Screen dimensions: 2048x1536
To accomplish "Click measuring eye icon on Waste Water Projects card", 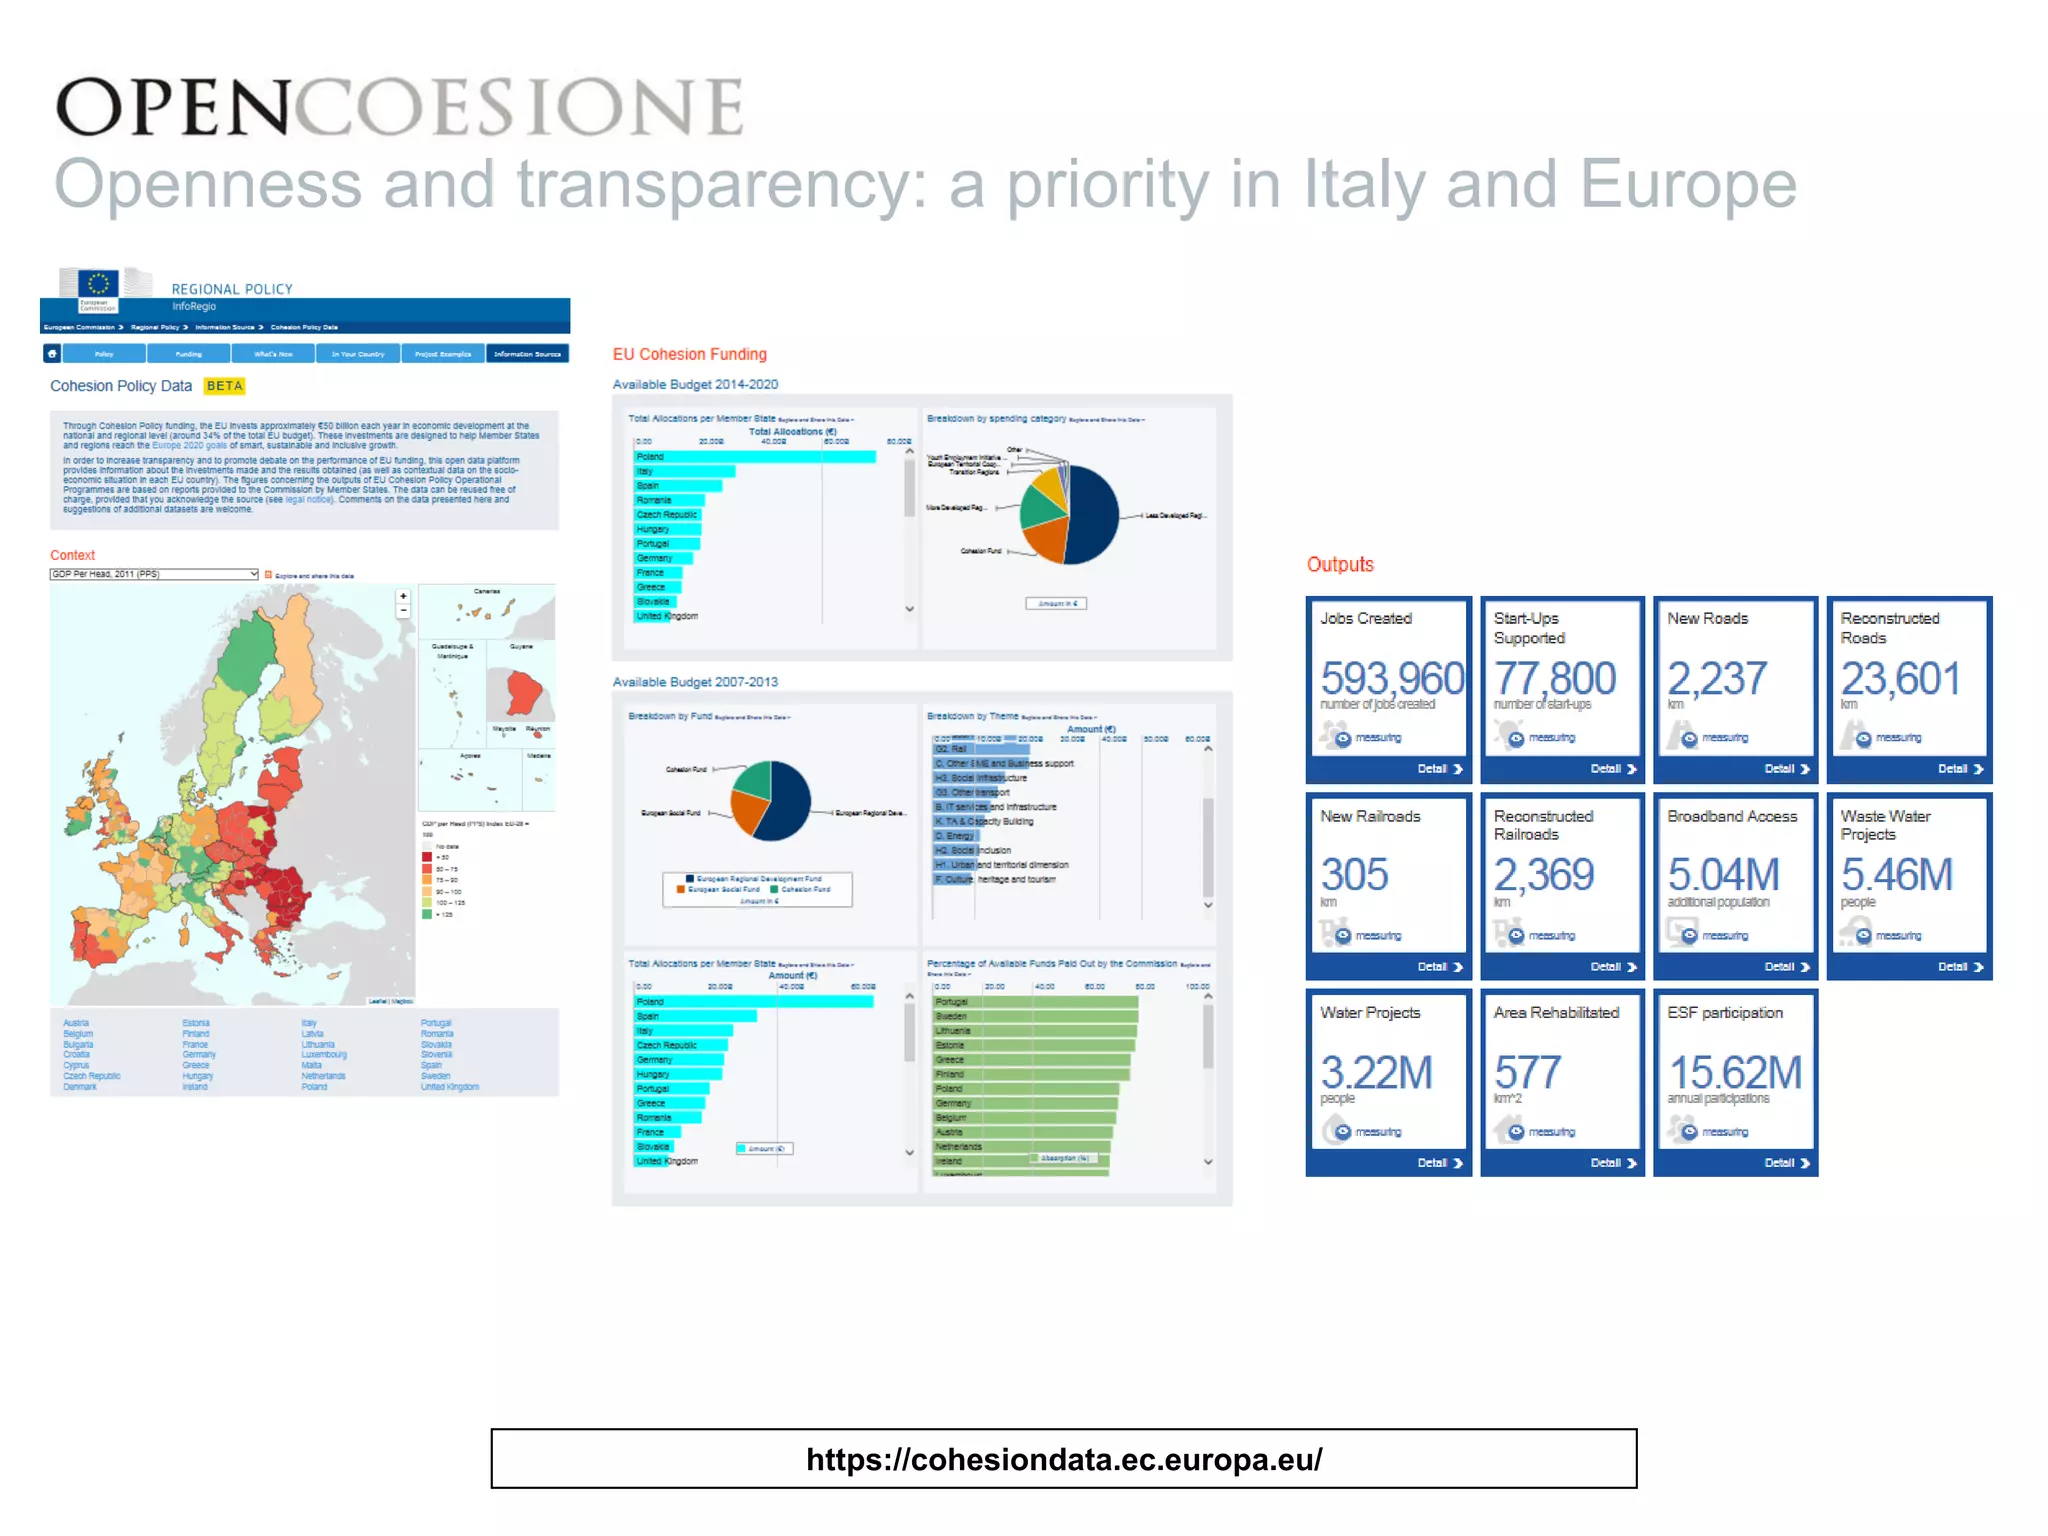I will 1863,936.
